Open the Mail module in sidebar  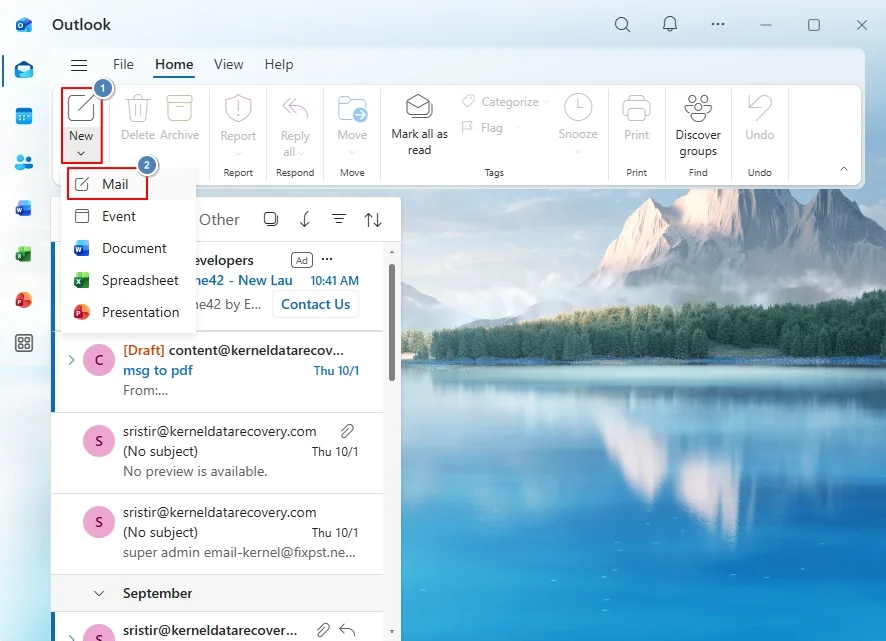coord(24,71)
